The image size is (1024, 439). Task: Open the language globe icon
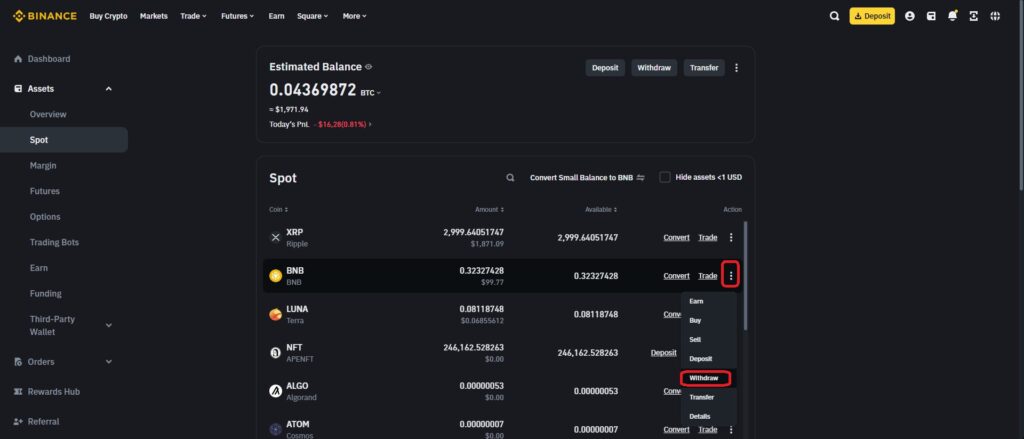click(995, 16)
